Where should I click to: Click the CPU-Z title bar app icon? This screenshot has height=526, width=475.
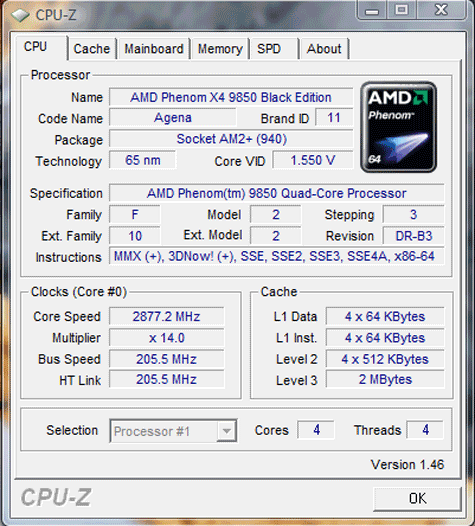click(20, 15)
